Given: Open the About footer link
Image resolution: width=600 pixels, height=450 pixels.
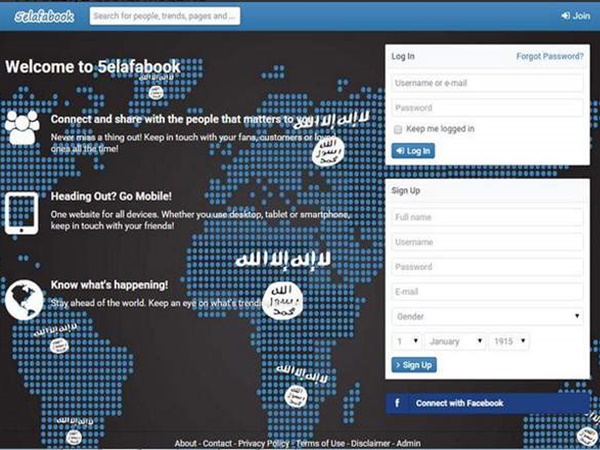Looking at the screenshot, I should click(x=185, y=443).
